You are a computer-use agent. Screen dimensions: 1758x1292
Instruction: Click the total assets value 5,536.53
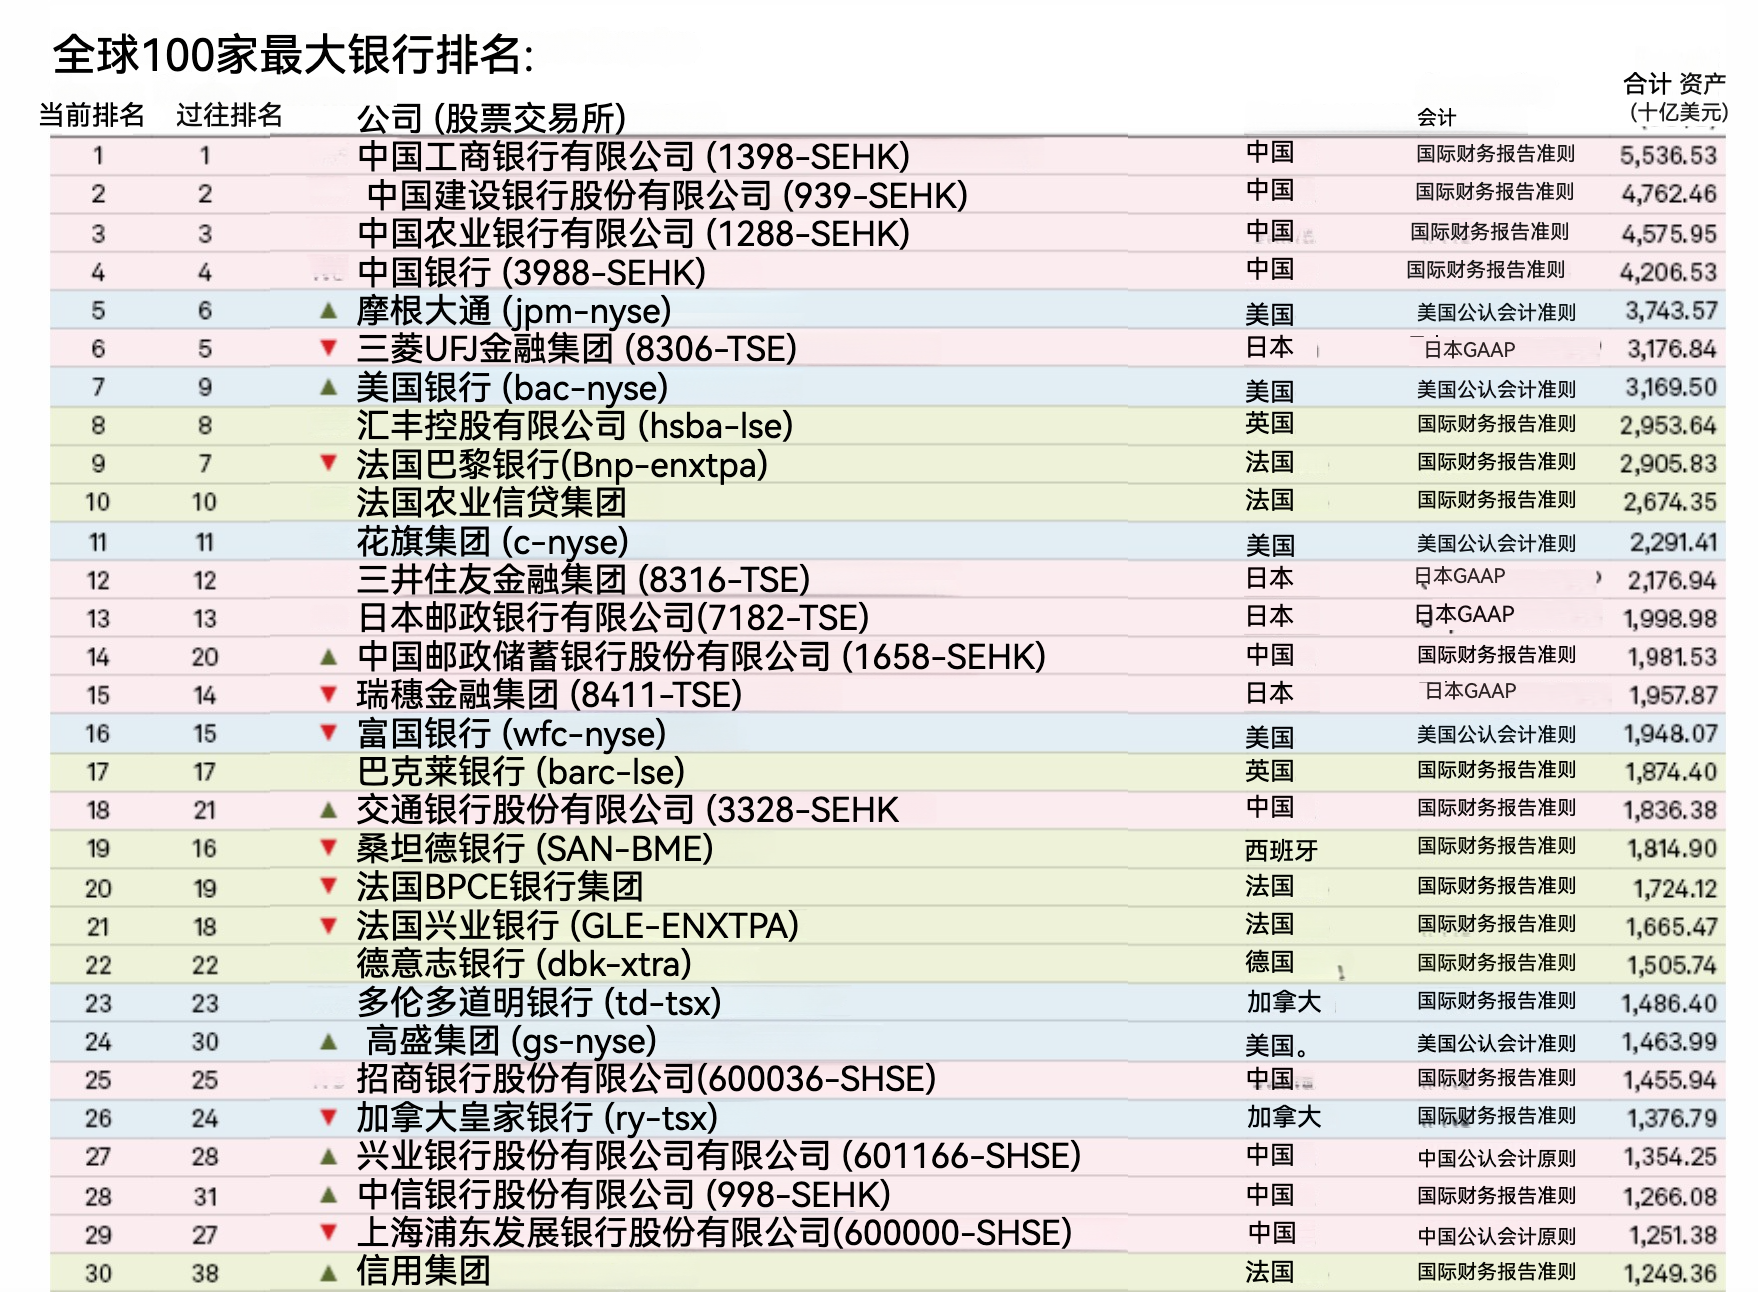pyautogui.click(x=1668, y=156)
